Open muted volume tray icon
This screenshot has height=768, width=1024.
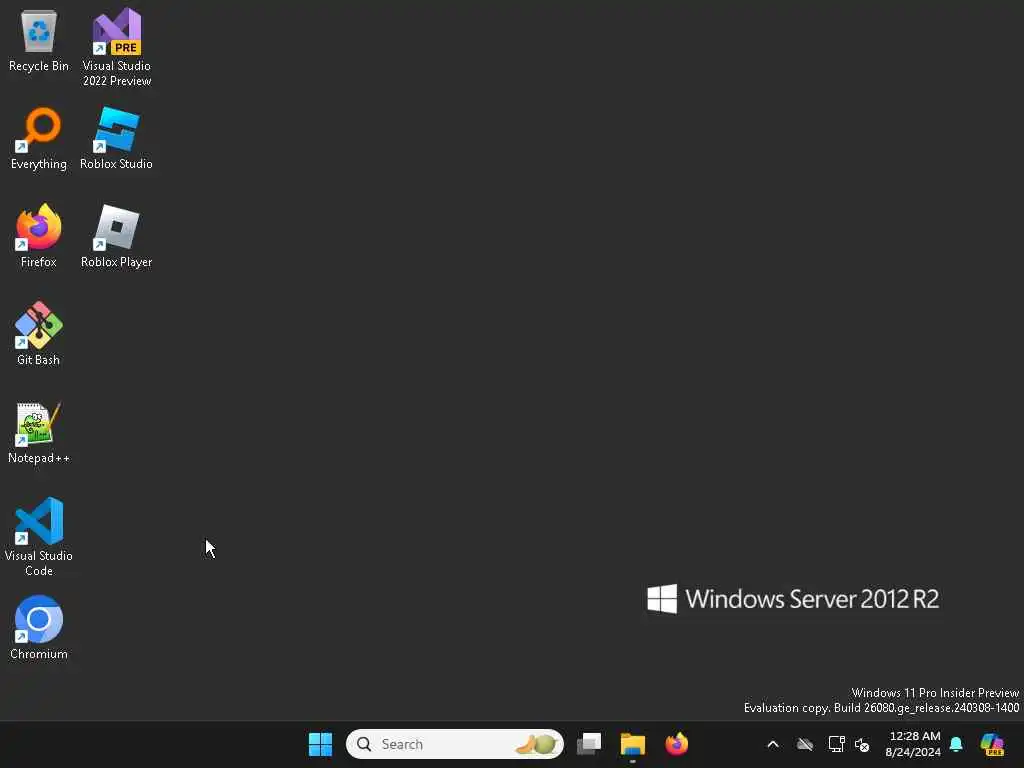pyautogui.click(x=862, y=744)
